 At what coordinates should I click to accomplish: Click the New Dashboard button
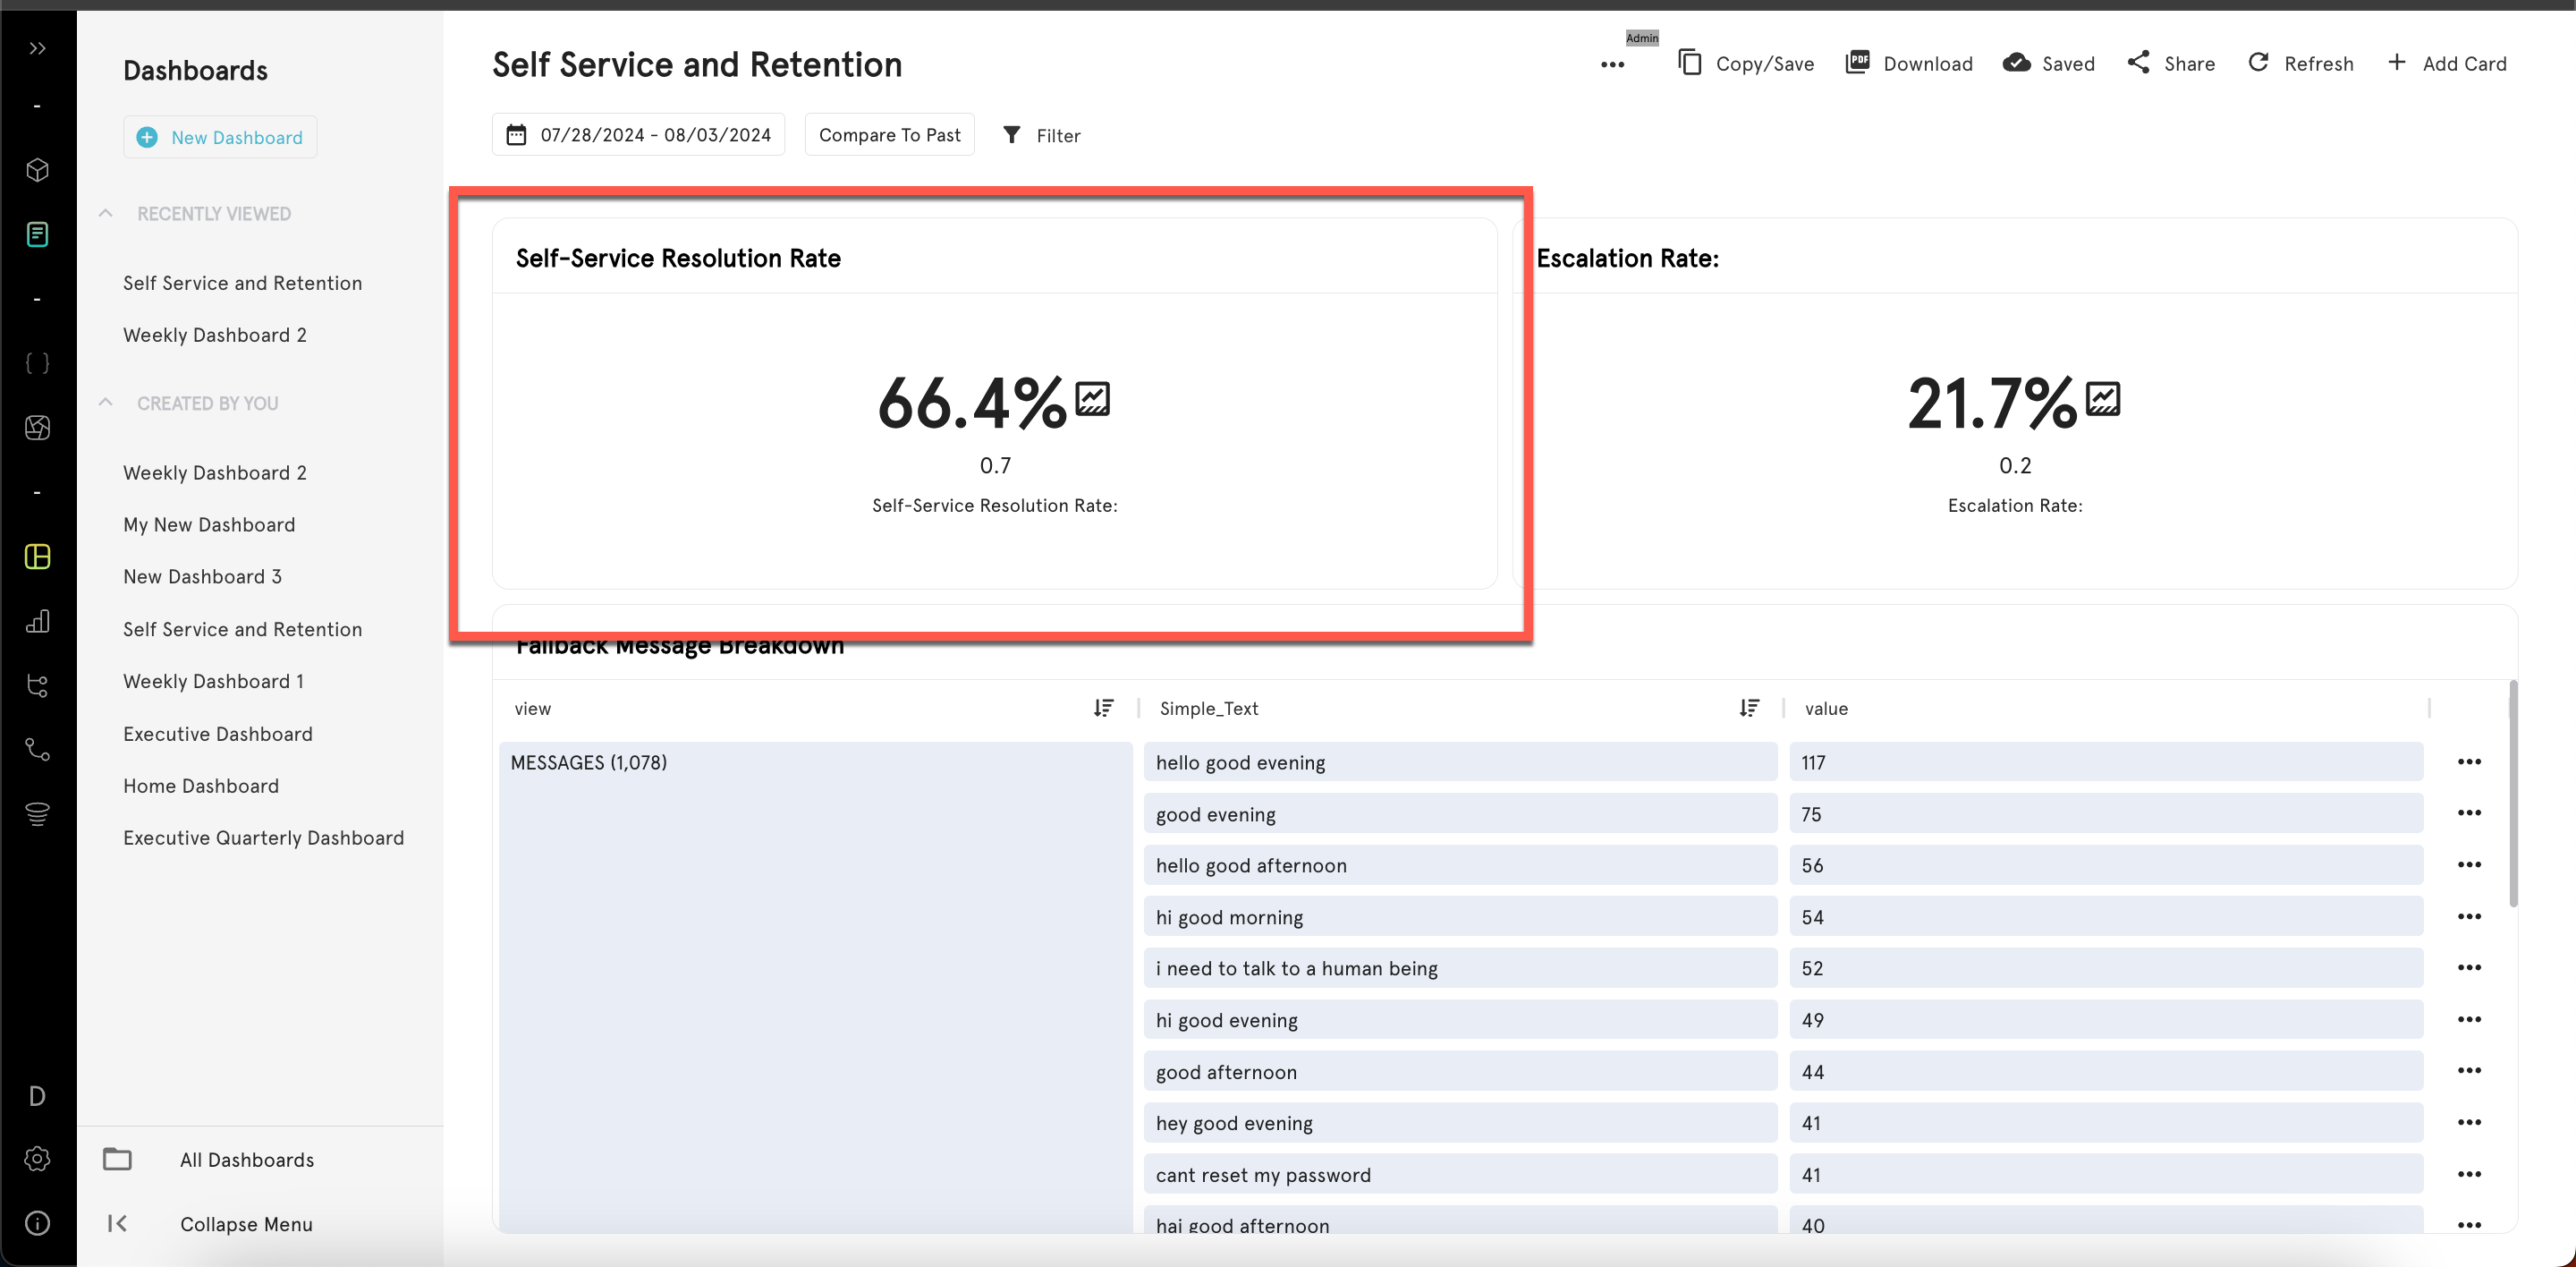tap(220, 137)
